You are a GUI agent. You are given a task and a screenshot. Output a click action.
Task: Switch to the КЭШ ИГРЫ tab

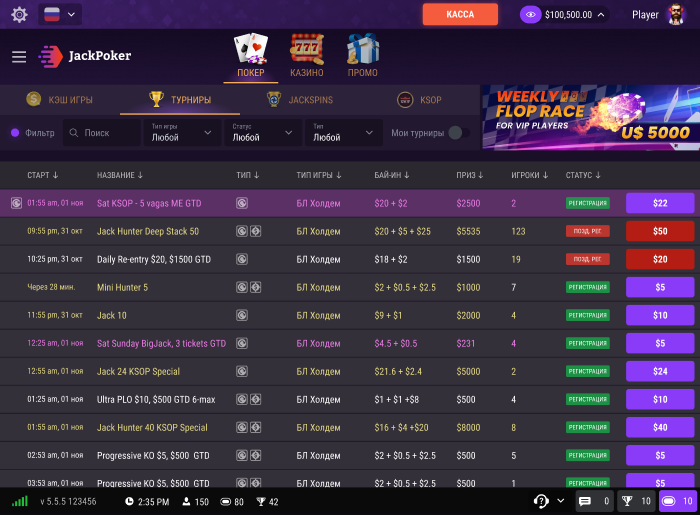[x=60, y=100]
